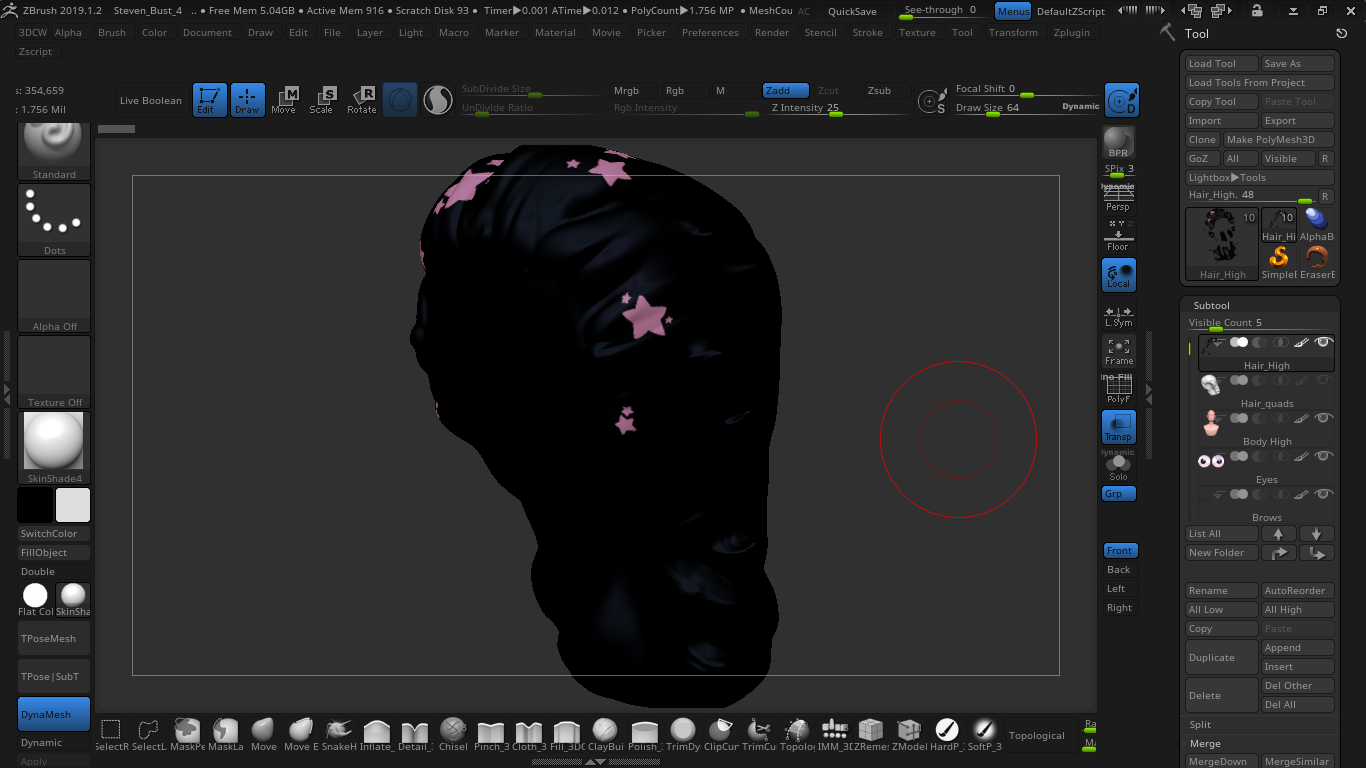Select the Scale transform tool

[322, 100]
